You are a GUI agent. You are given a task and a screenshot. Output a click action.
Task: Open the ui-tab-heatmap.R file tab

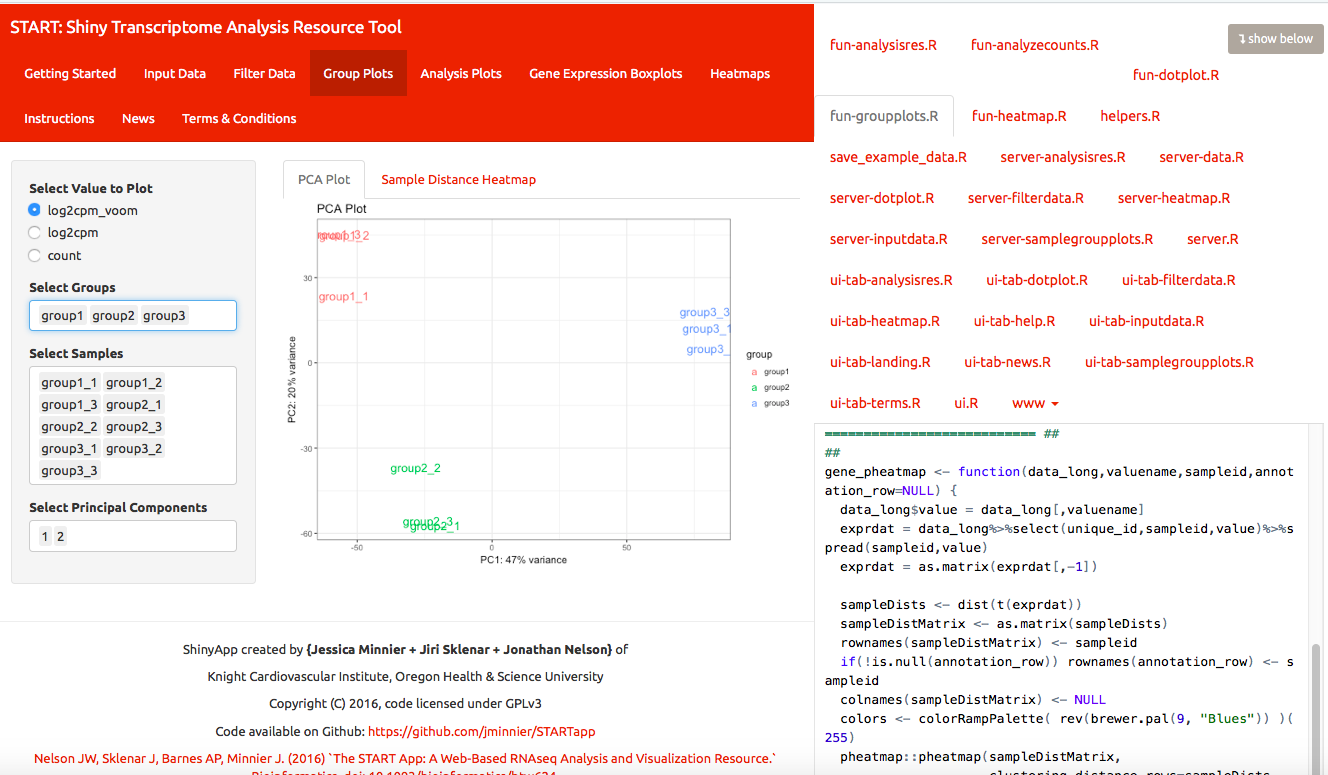point(885,321)
